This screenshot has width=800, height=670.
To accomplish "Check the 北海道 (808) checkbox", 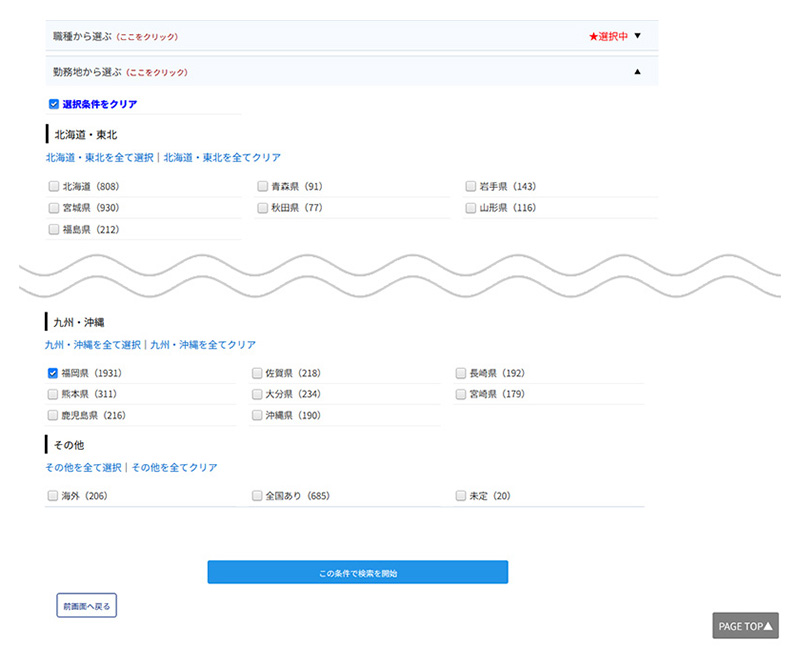I will coord(54,186).
